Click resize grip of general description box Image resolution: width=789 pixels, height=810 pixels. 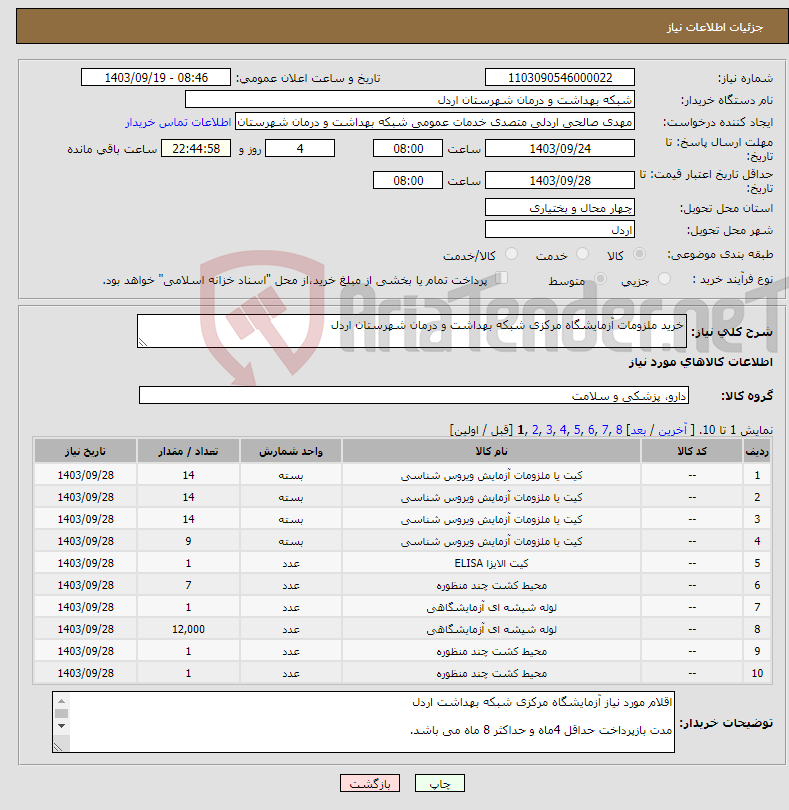coord(143,342)
